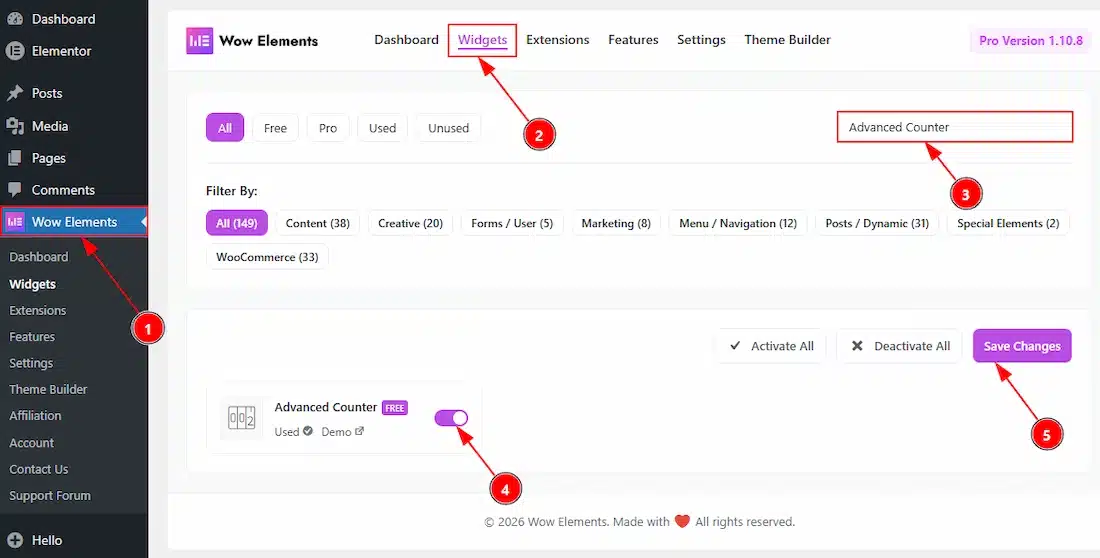Select the Unused filter pill
The image size is (1100, 558).
click(x=448, y=128)
